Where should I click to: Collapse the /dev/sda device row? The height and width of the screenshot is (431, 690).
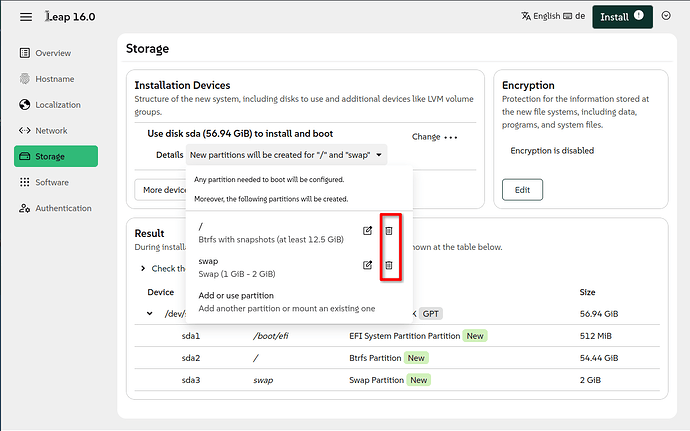click(x=150, y=314)
